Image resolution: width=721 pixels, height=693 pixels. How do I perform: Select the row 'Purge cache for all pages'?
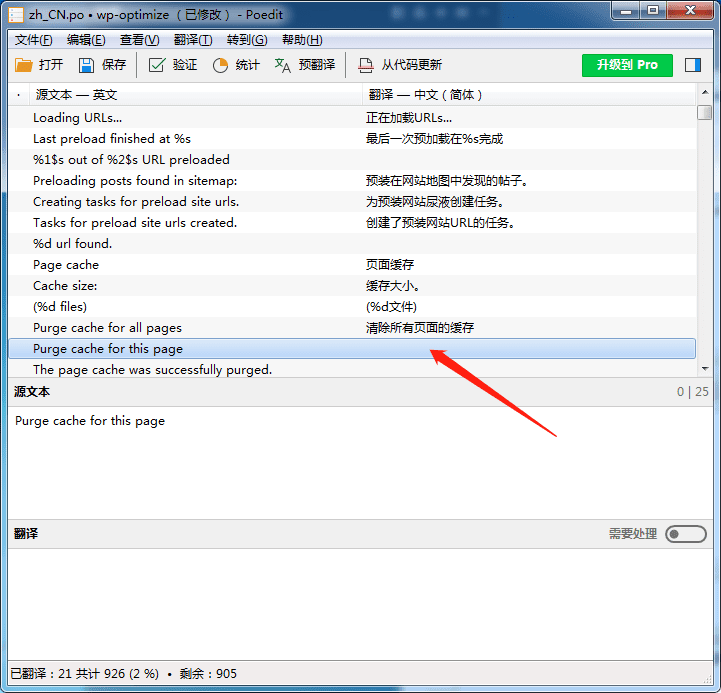(x=352, y=328)
